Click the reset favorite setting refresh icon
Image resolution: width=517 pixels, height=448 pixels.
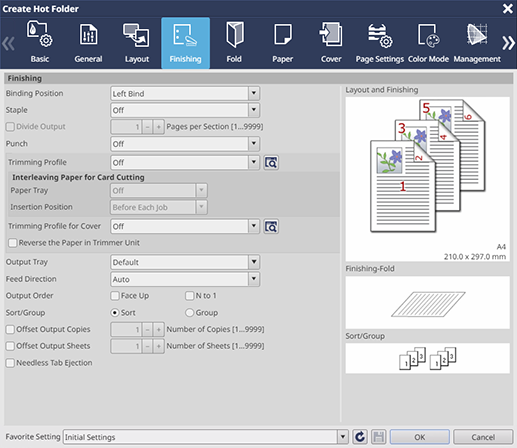360,437
